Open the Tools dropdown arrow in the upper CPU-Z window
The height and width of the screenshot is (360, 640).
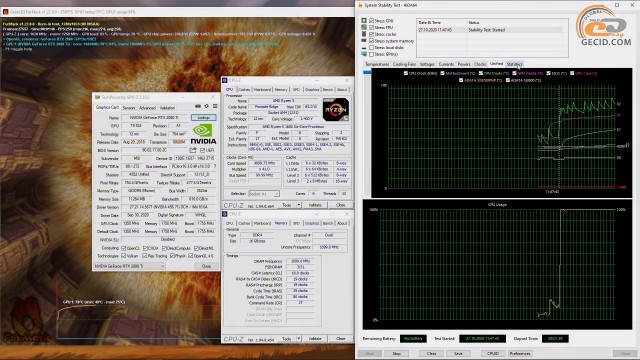(x=299, y=205)
